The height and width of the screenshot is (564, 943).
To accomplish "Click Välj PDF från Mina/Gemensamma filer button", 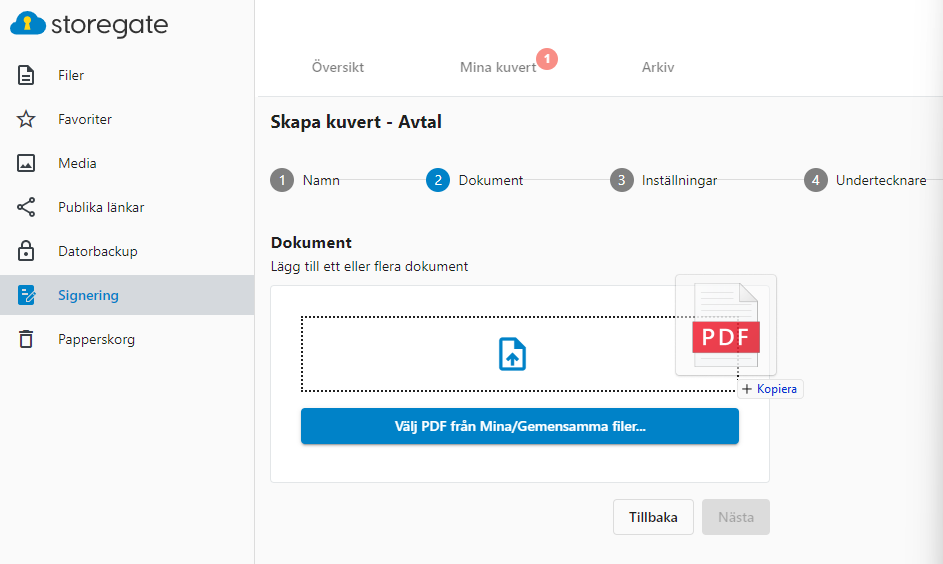I will (520, 426).
